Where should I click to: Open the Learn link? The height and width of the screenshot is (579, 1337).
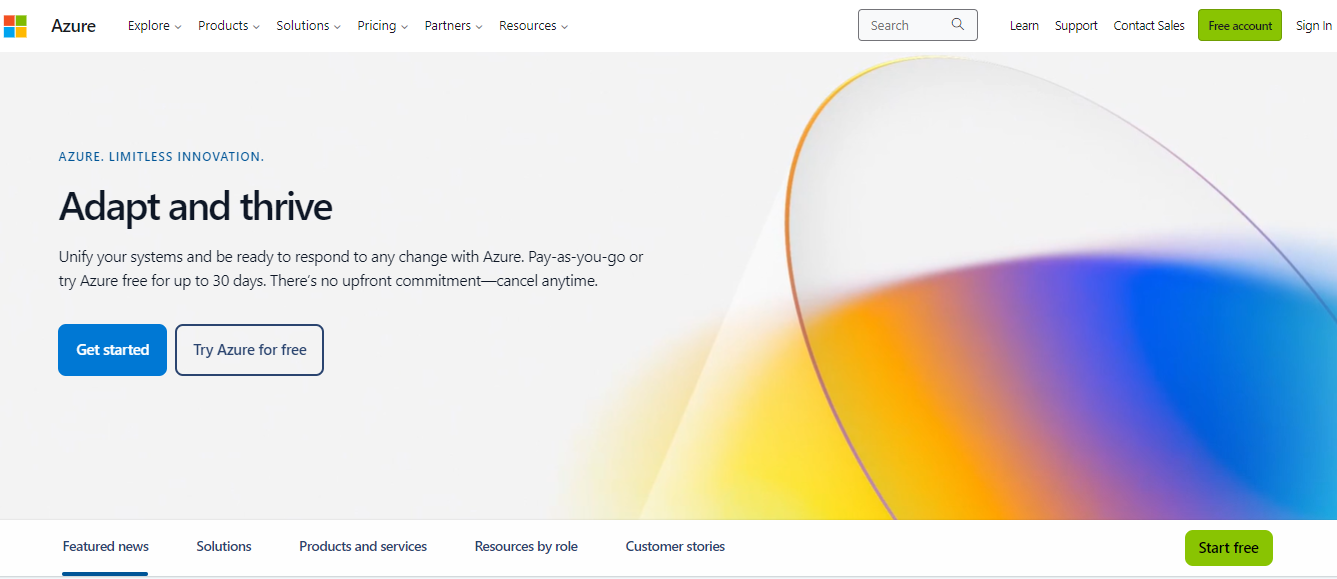tap(1024, 26)
